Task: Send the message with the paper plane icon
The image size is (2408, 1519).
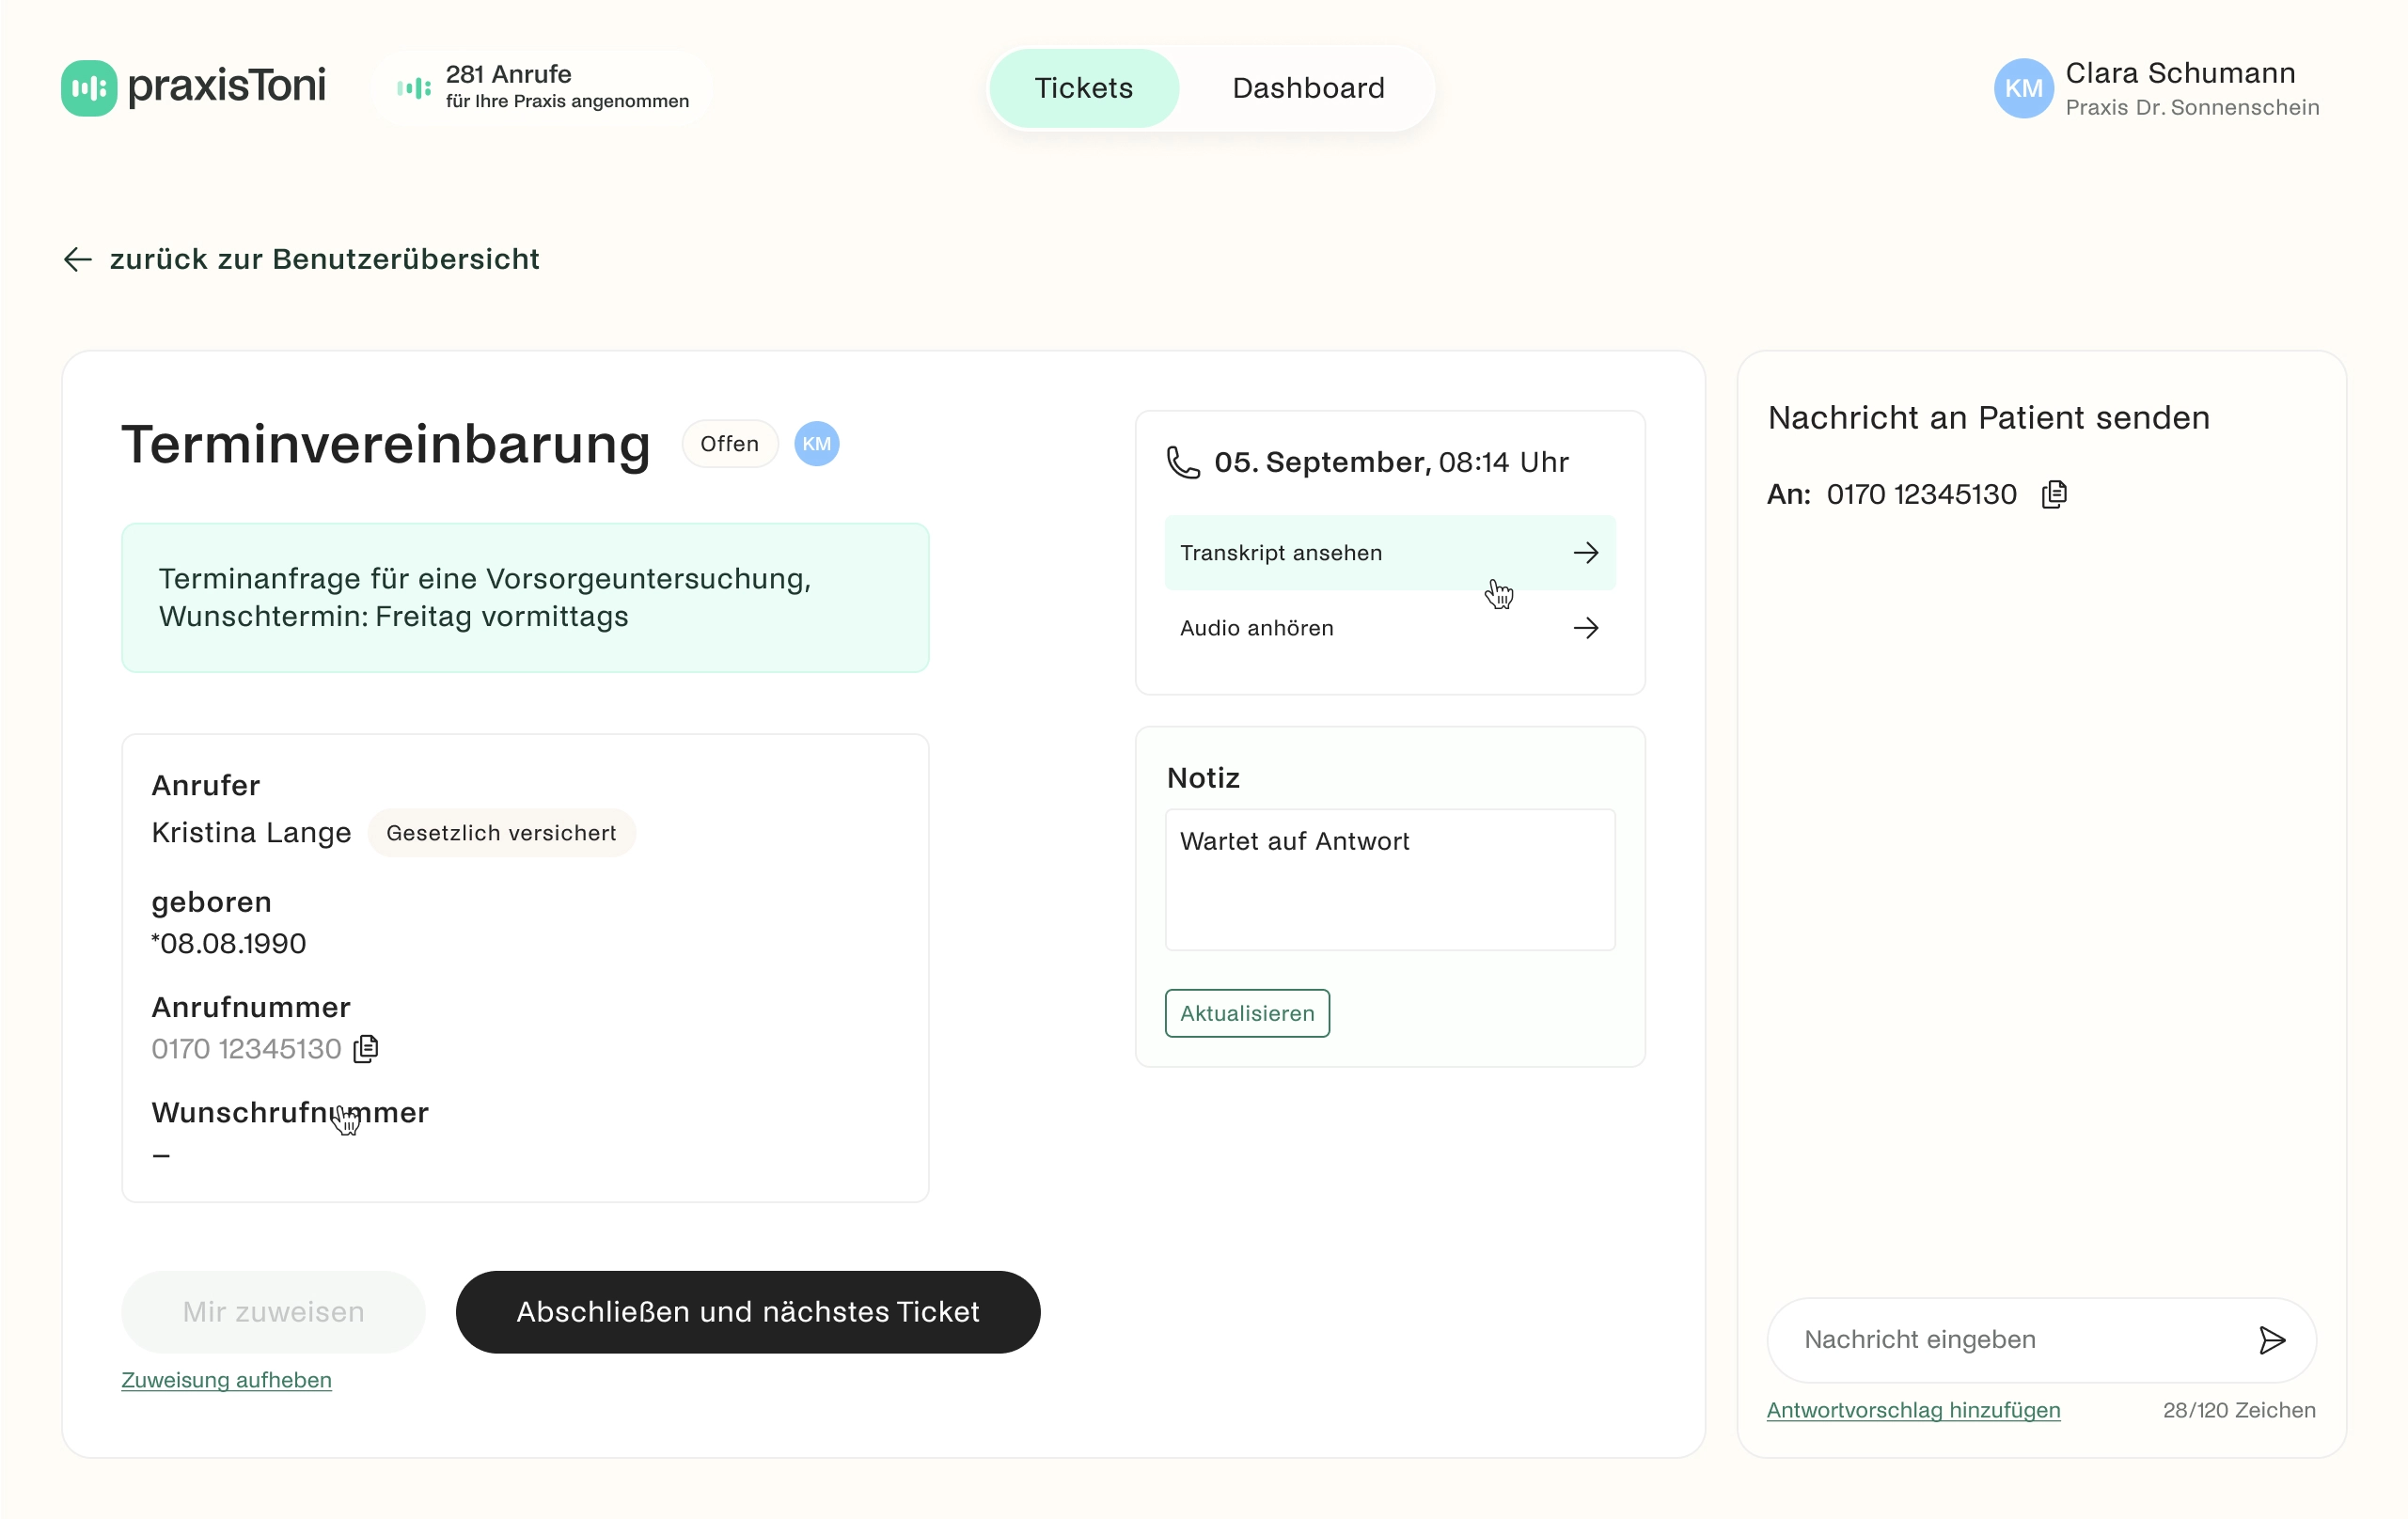Action: click(x=2273, y=1339)
